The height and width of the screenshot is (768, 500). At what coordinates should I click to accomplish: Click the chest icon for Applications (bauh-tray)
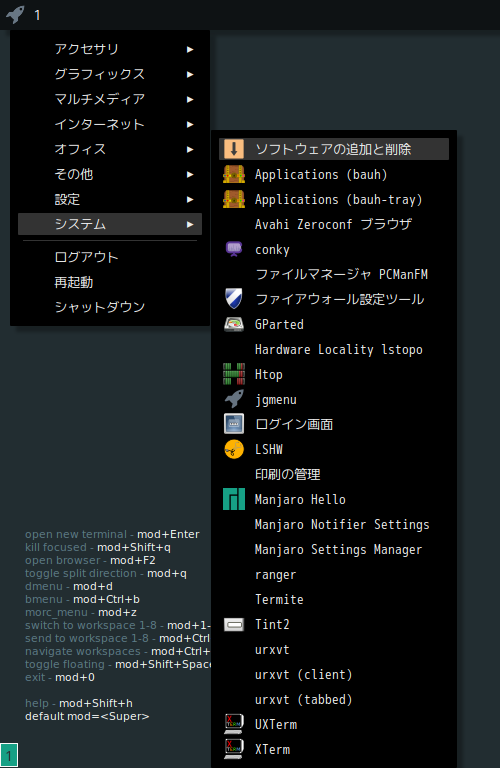(x=234, y=199)
